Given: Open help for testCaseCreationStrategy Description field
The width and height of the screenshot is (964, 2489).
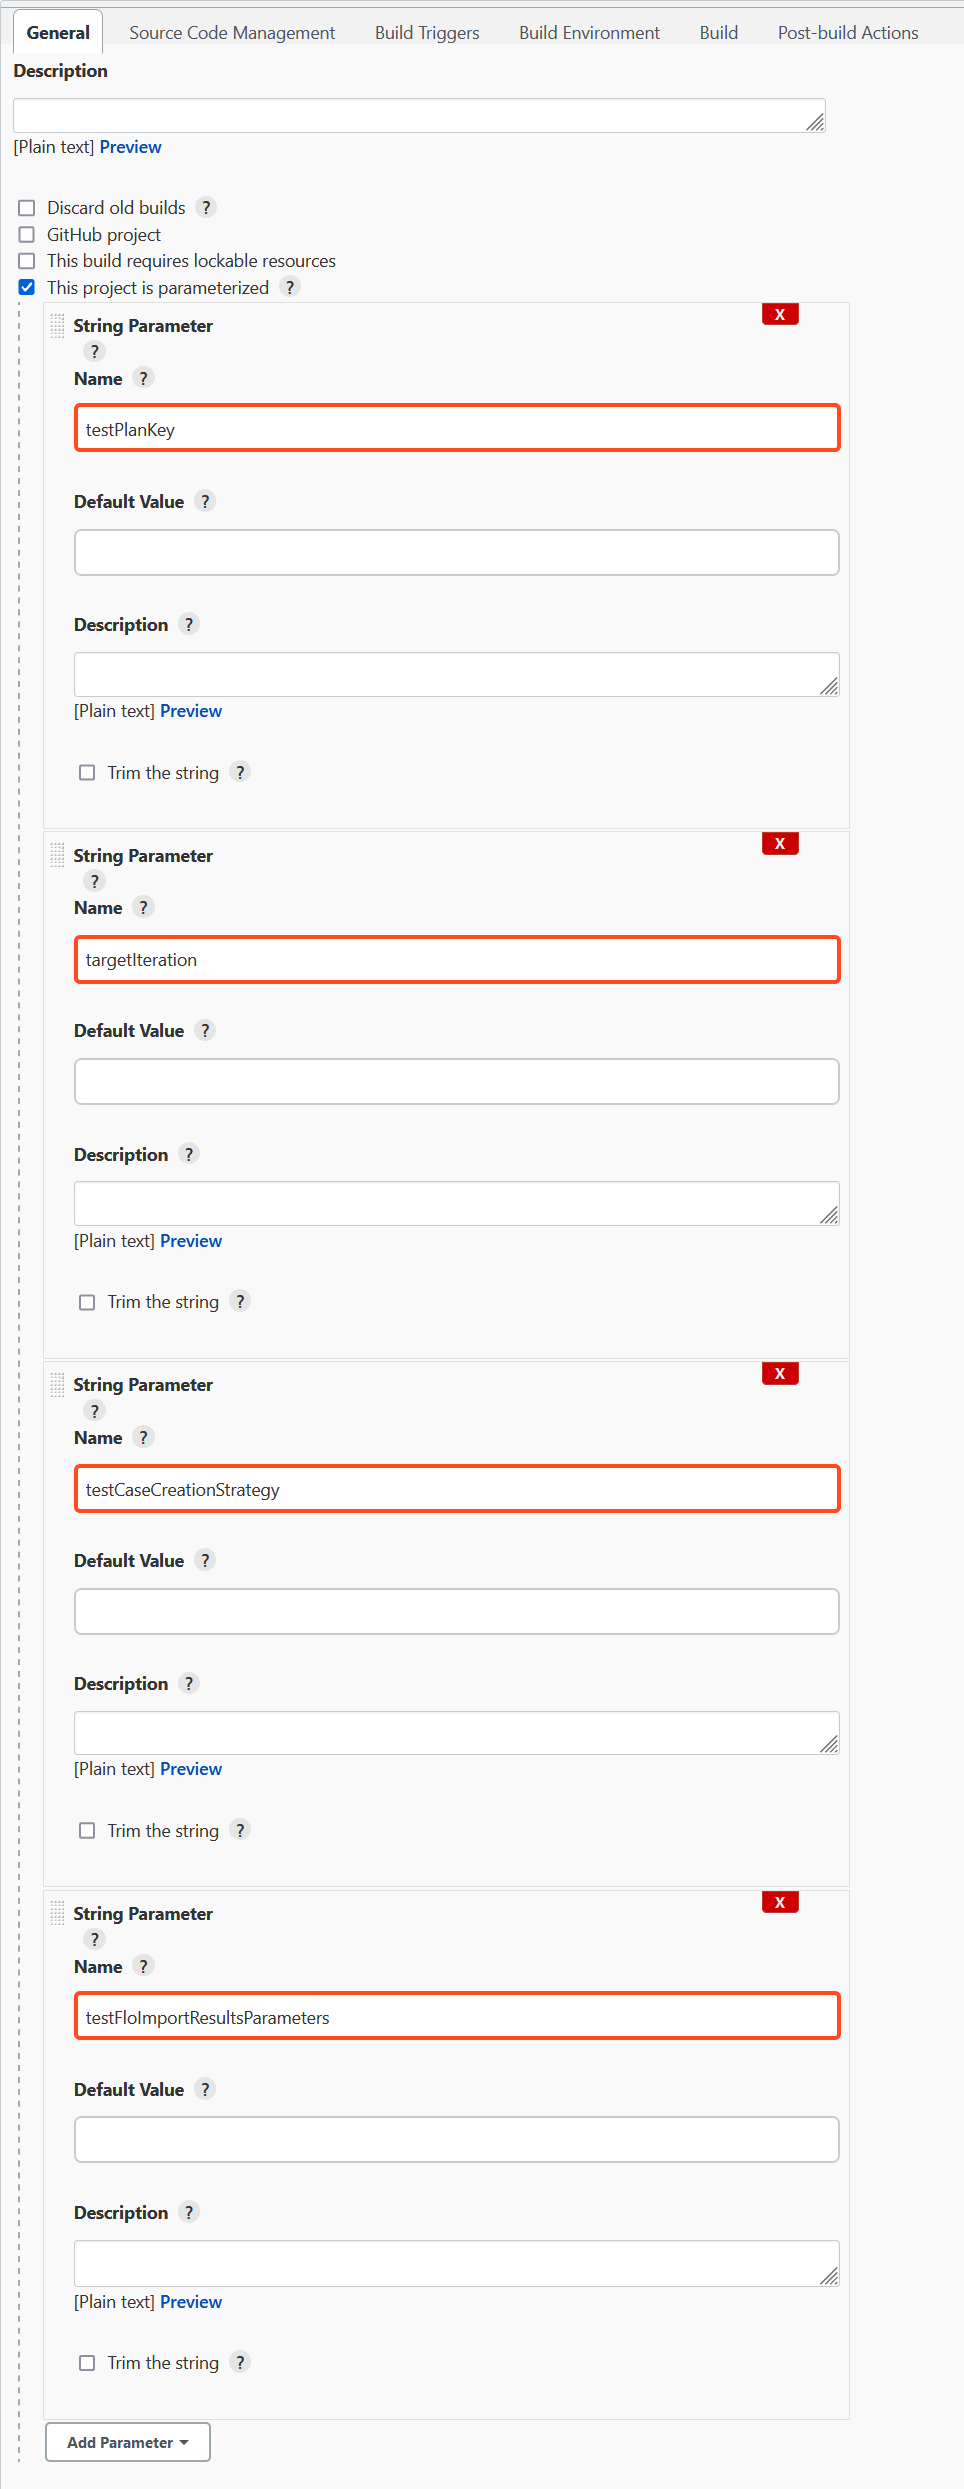Looking at the screenshot, I should [x=188, y=1683].
